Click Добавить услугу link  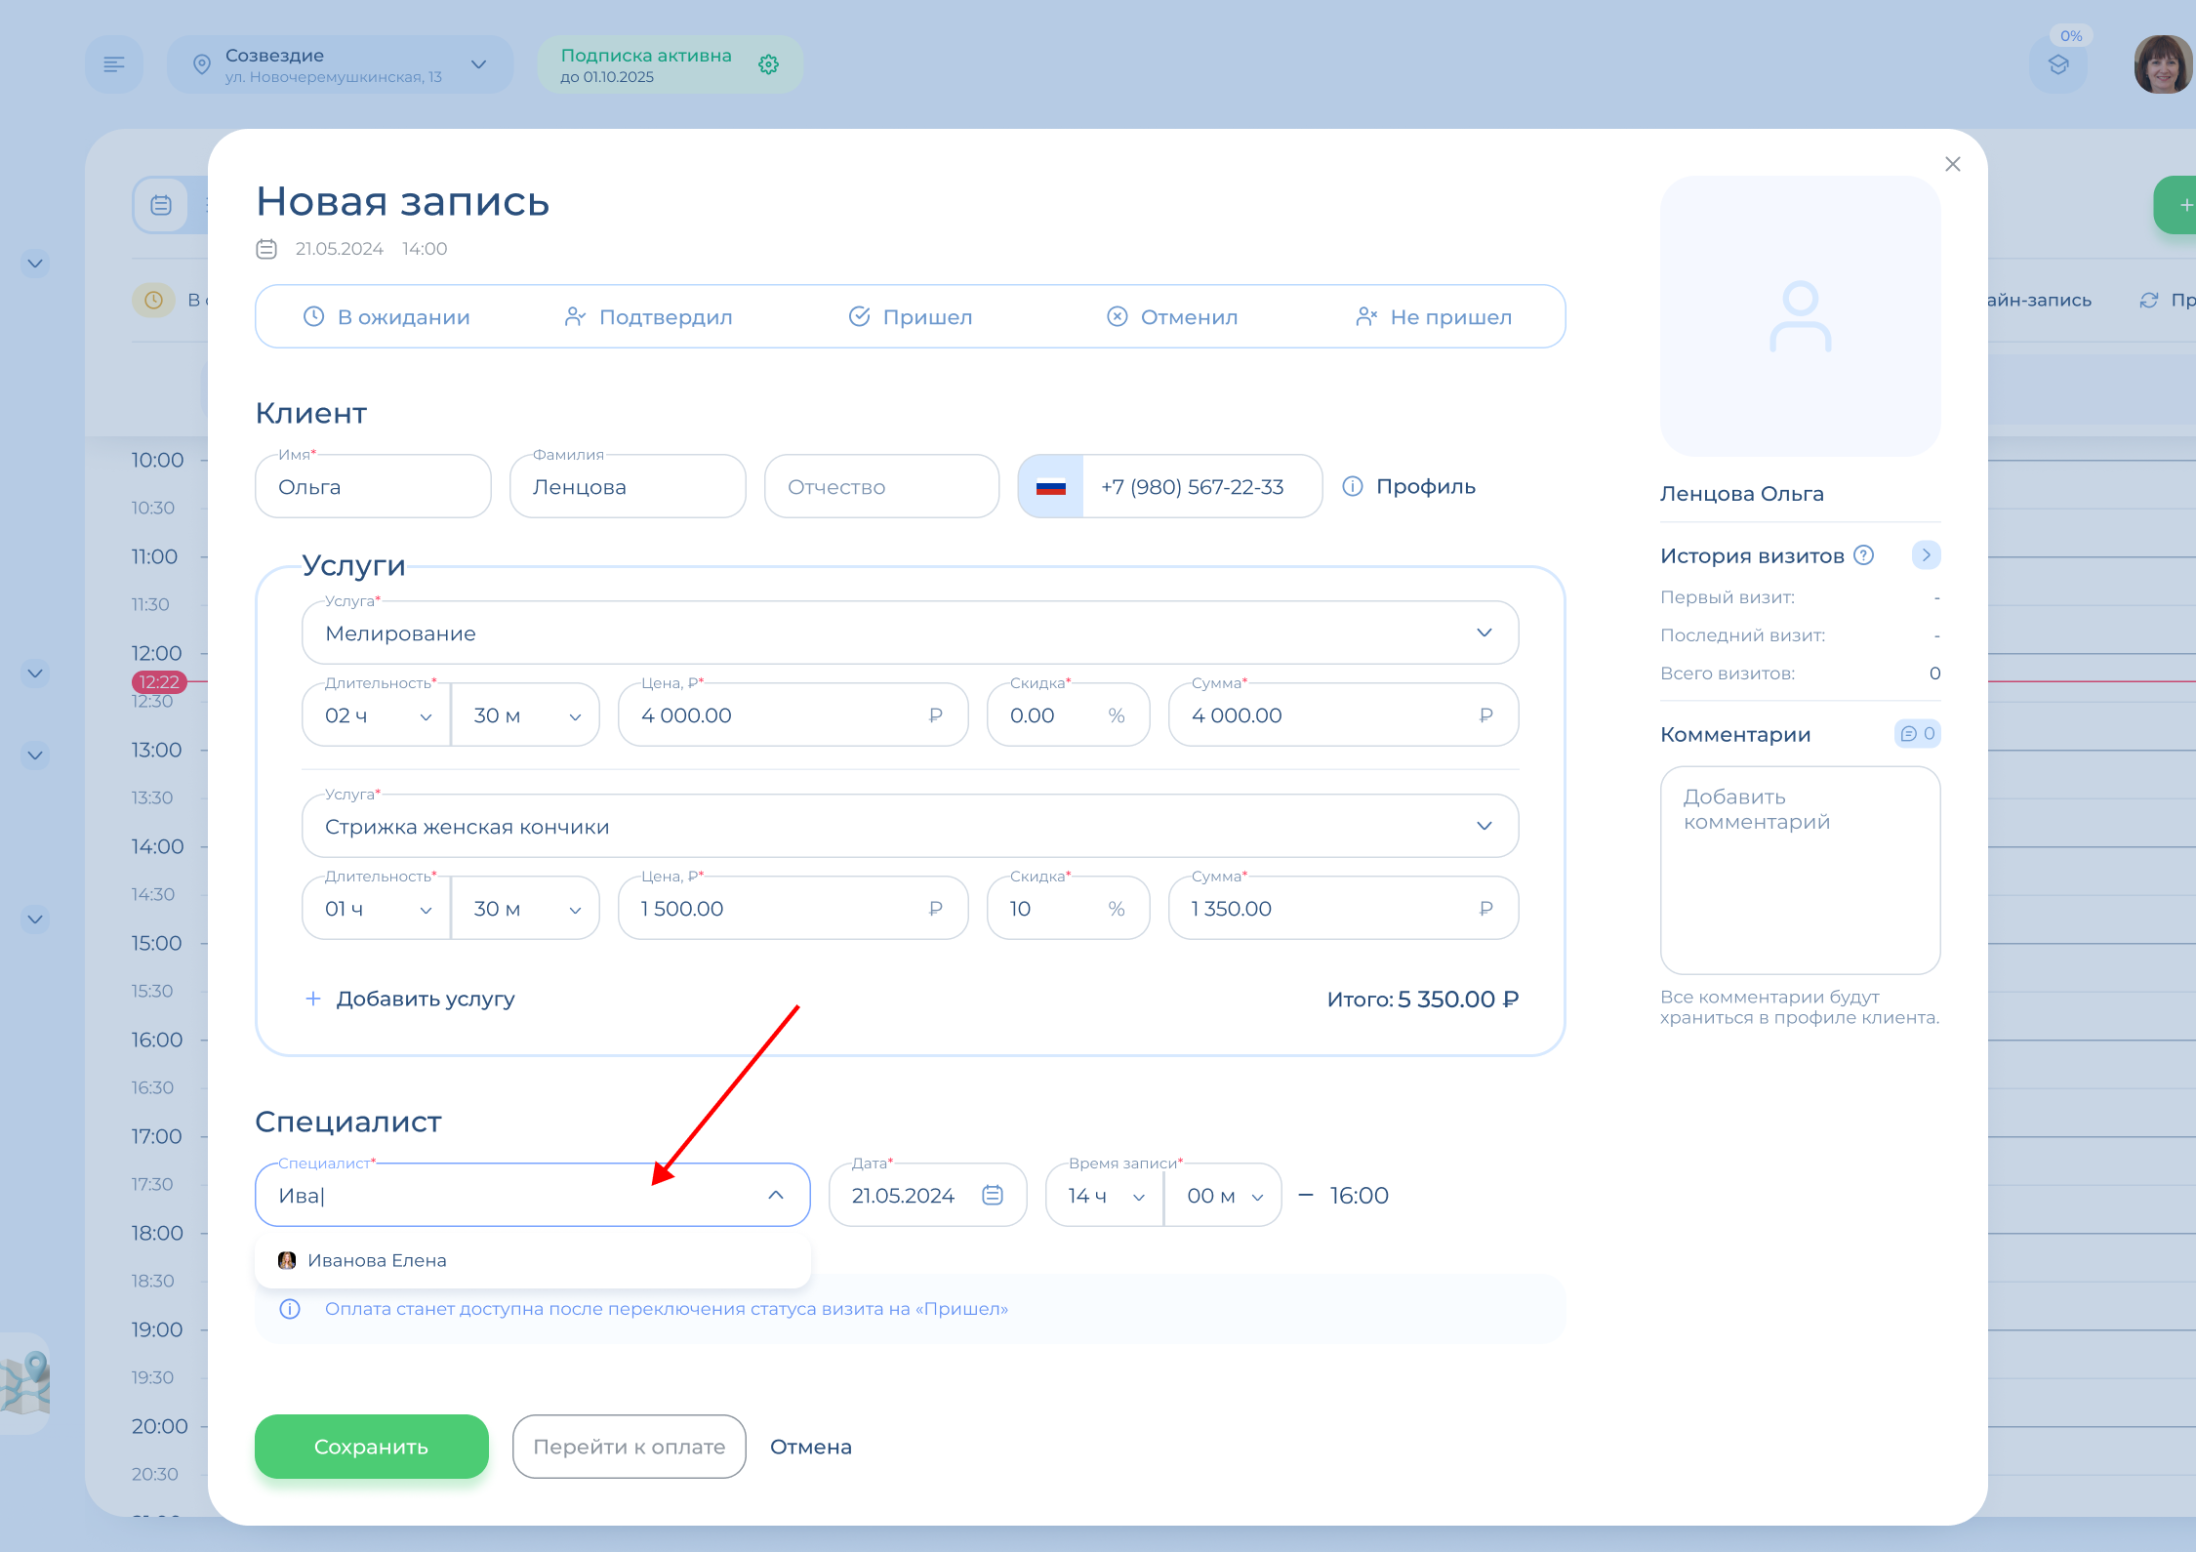(410, 999)
